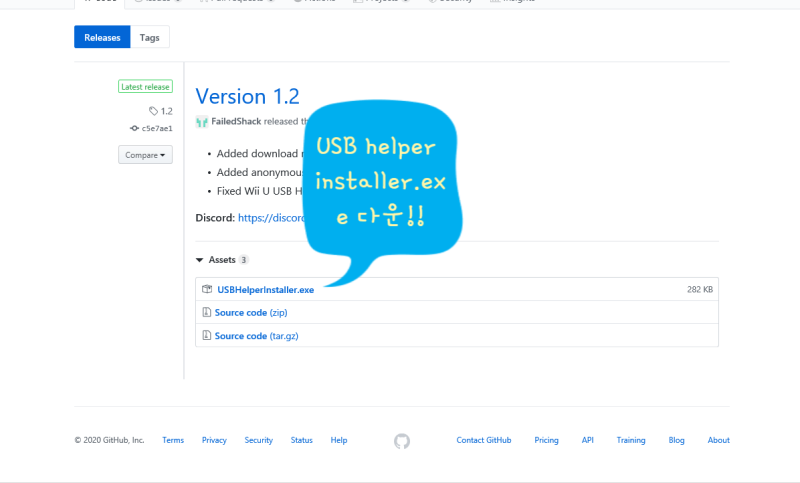Click the Latest release badge
The width and height of the screenshot is (800, 483).
pyautogui.click(x=145, y=87)
